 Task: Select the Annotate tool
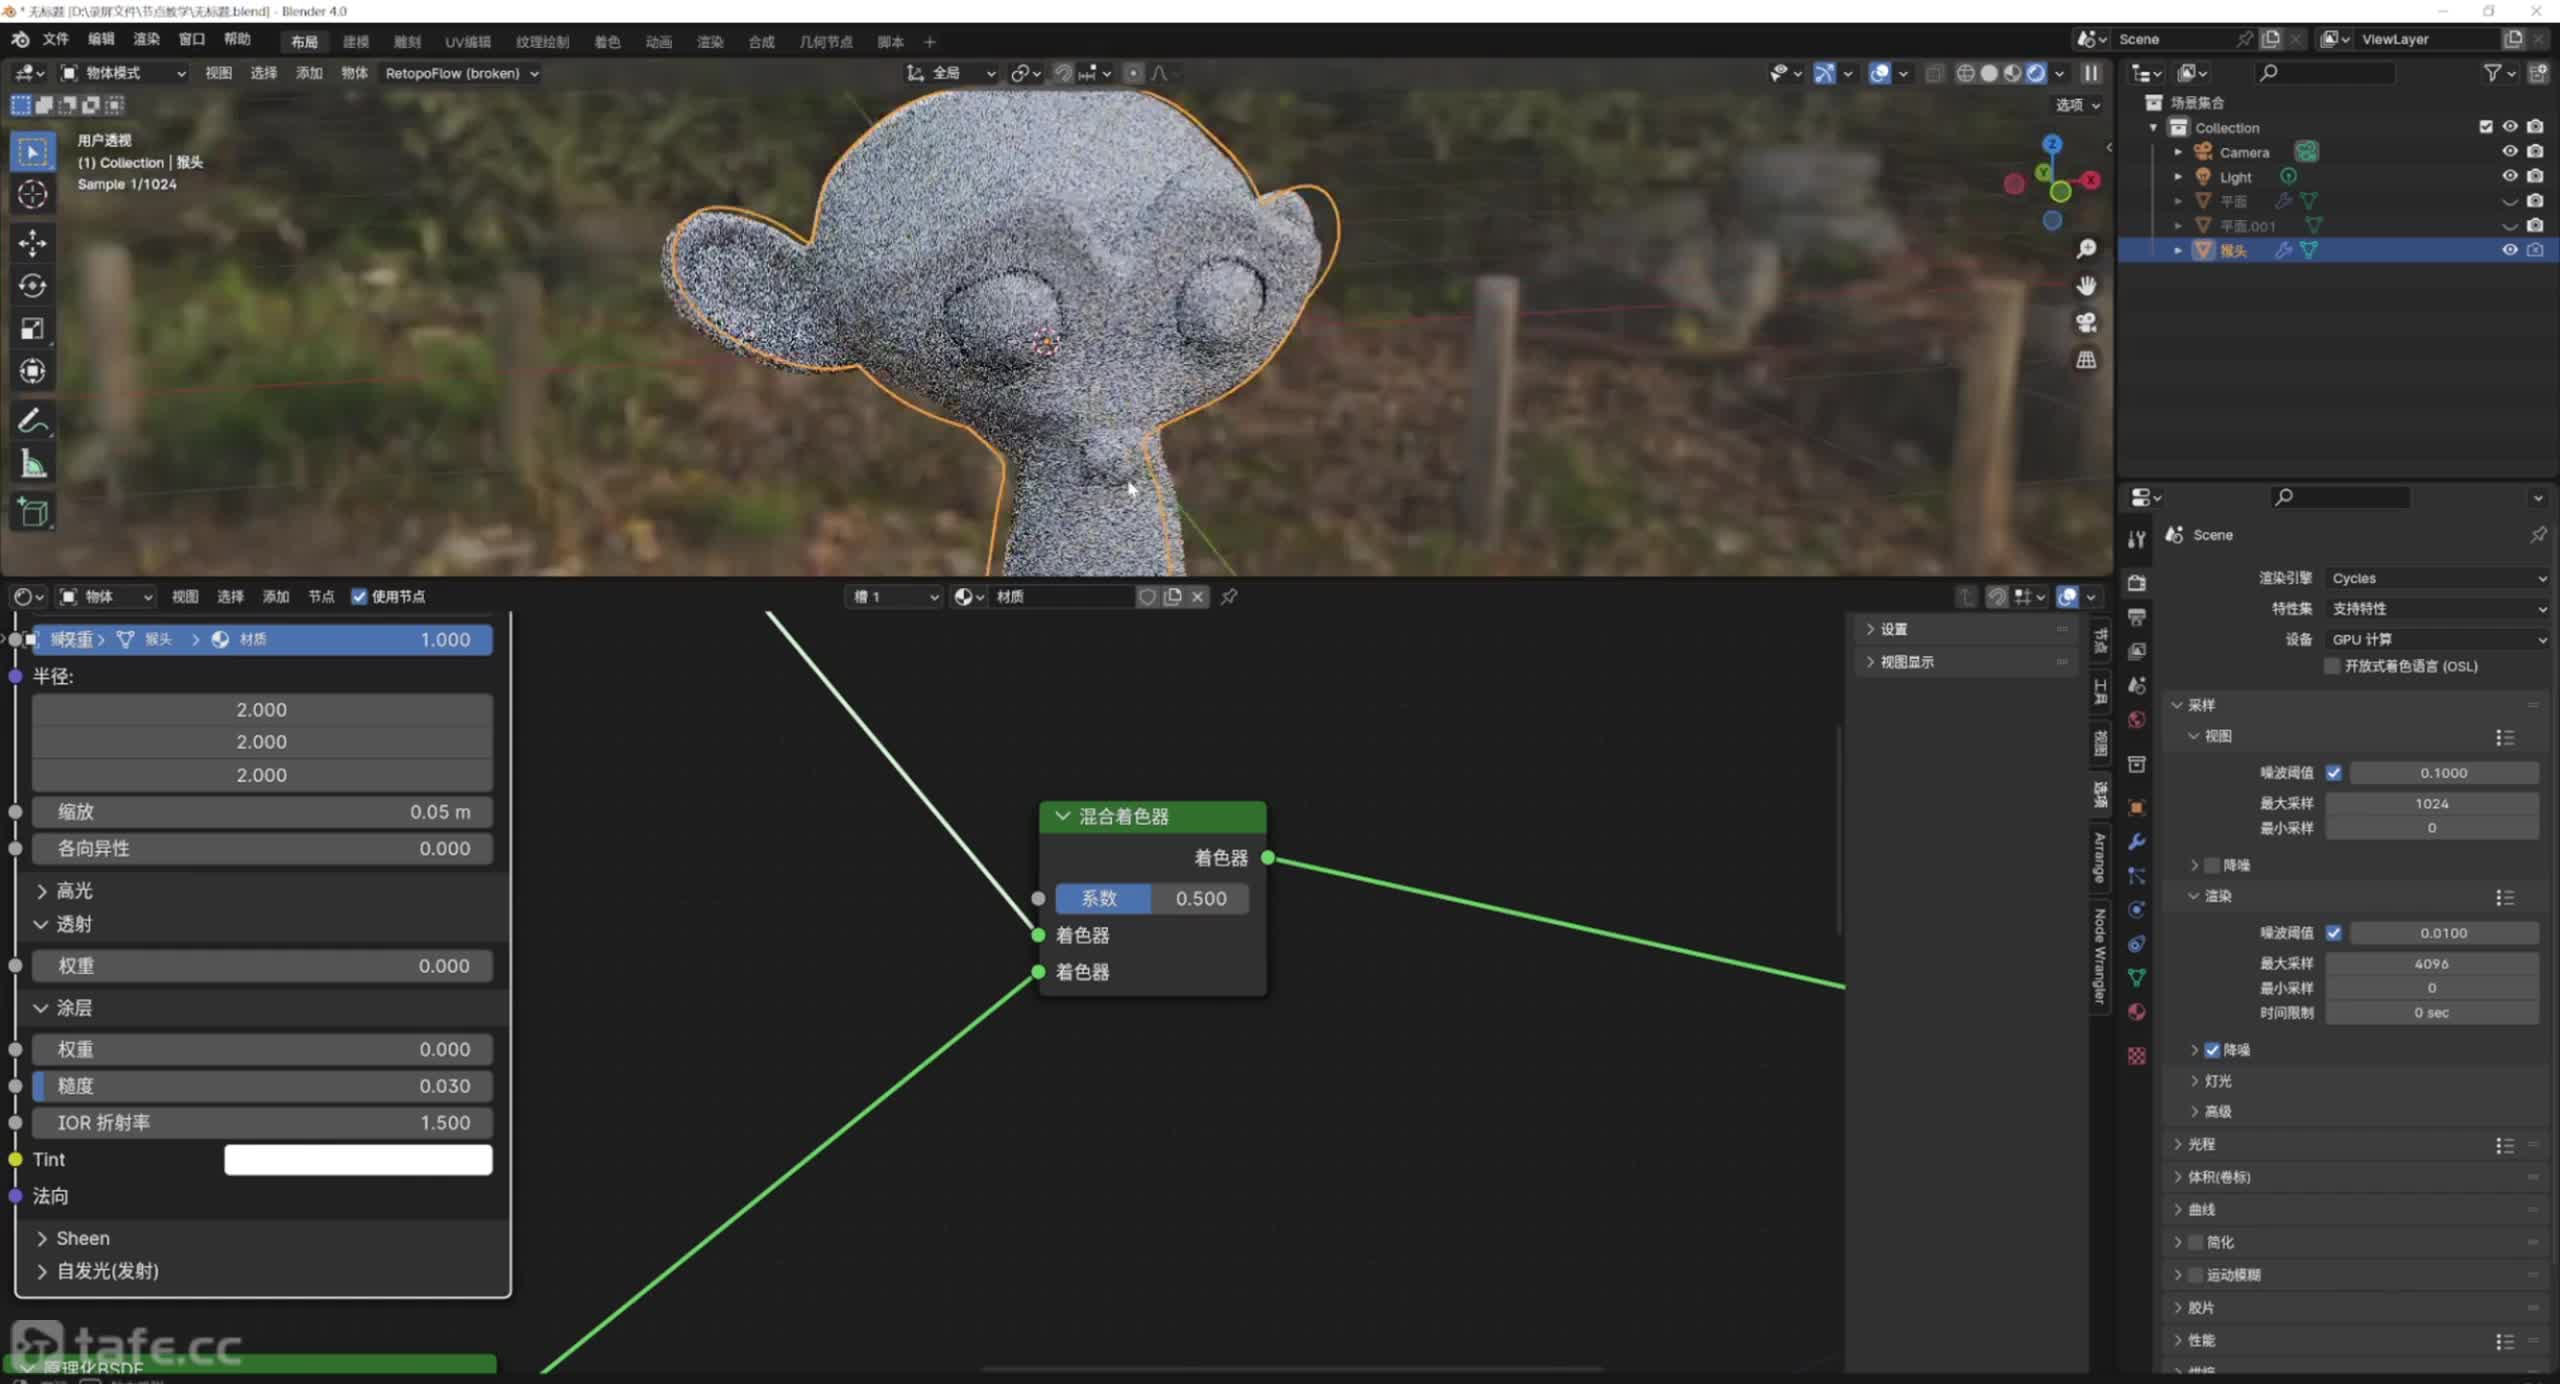click(32, 421)
